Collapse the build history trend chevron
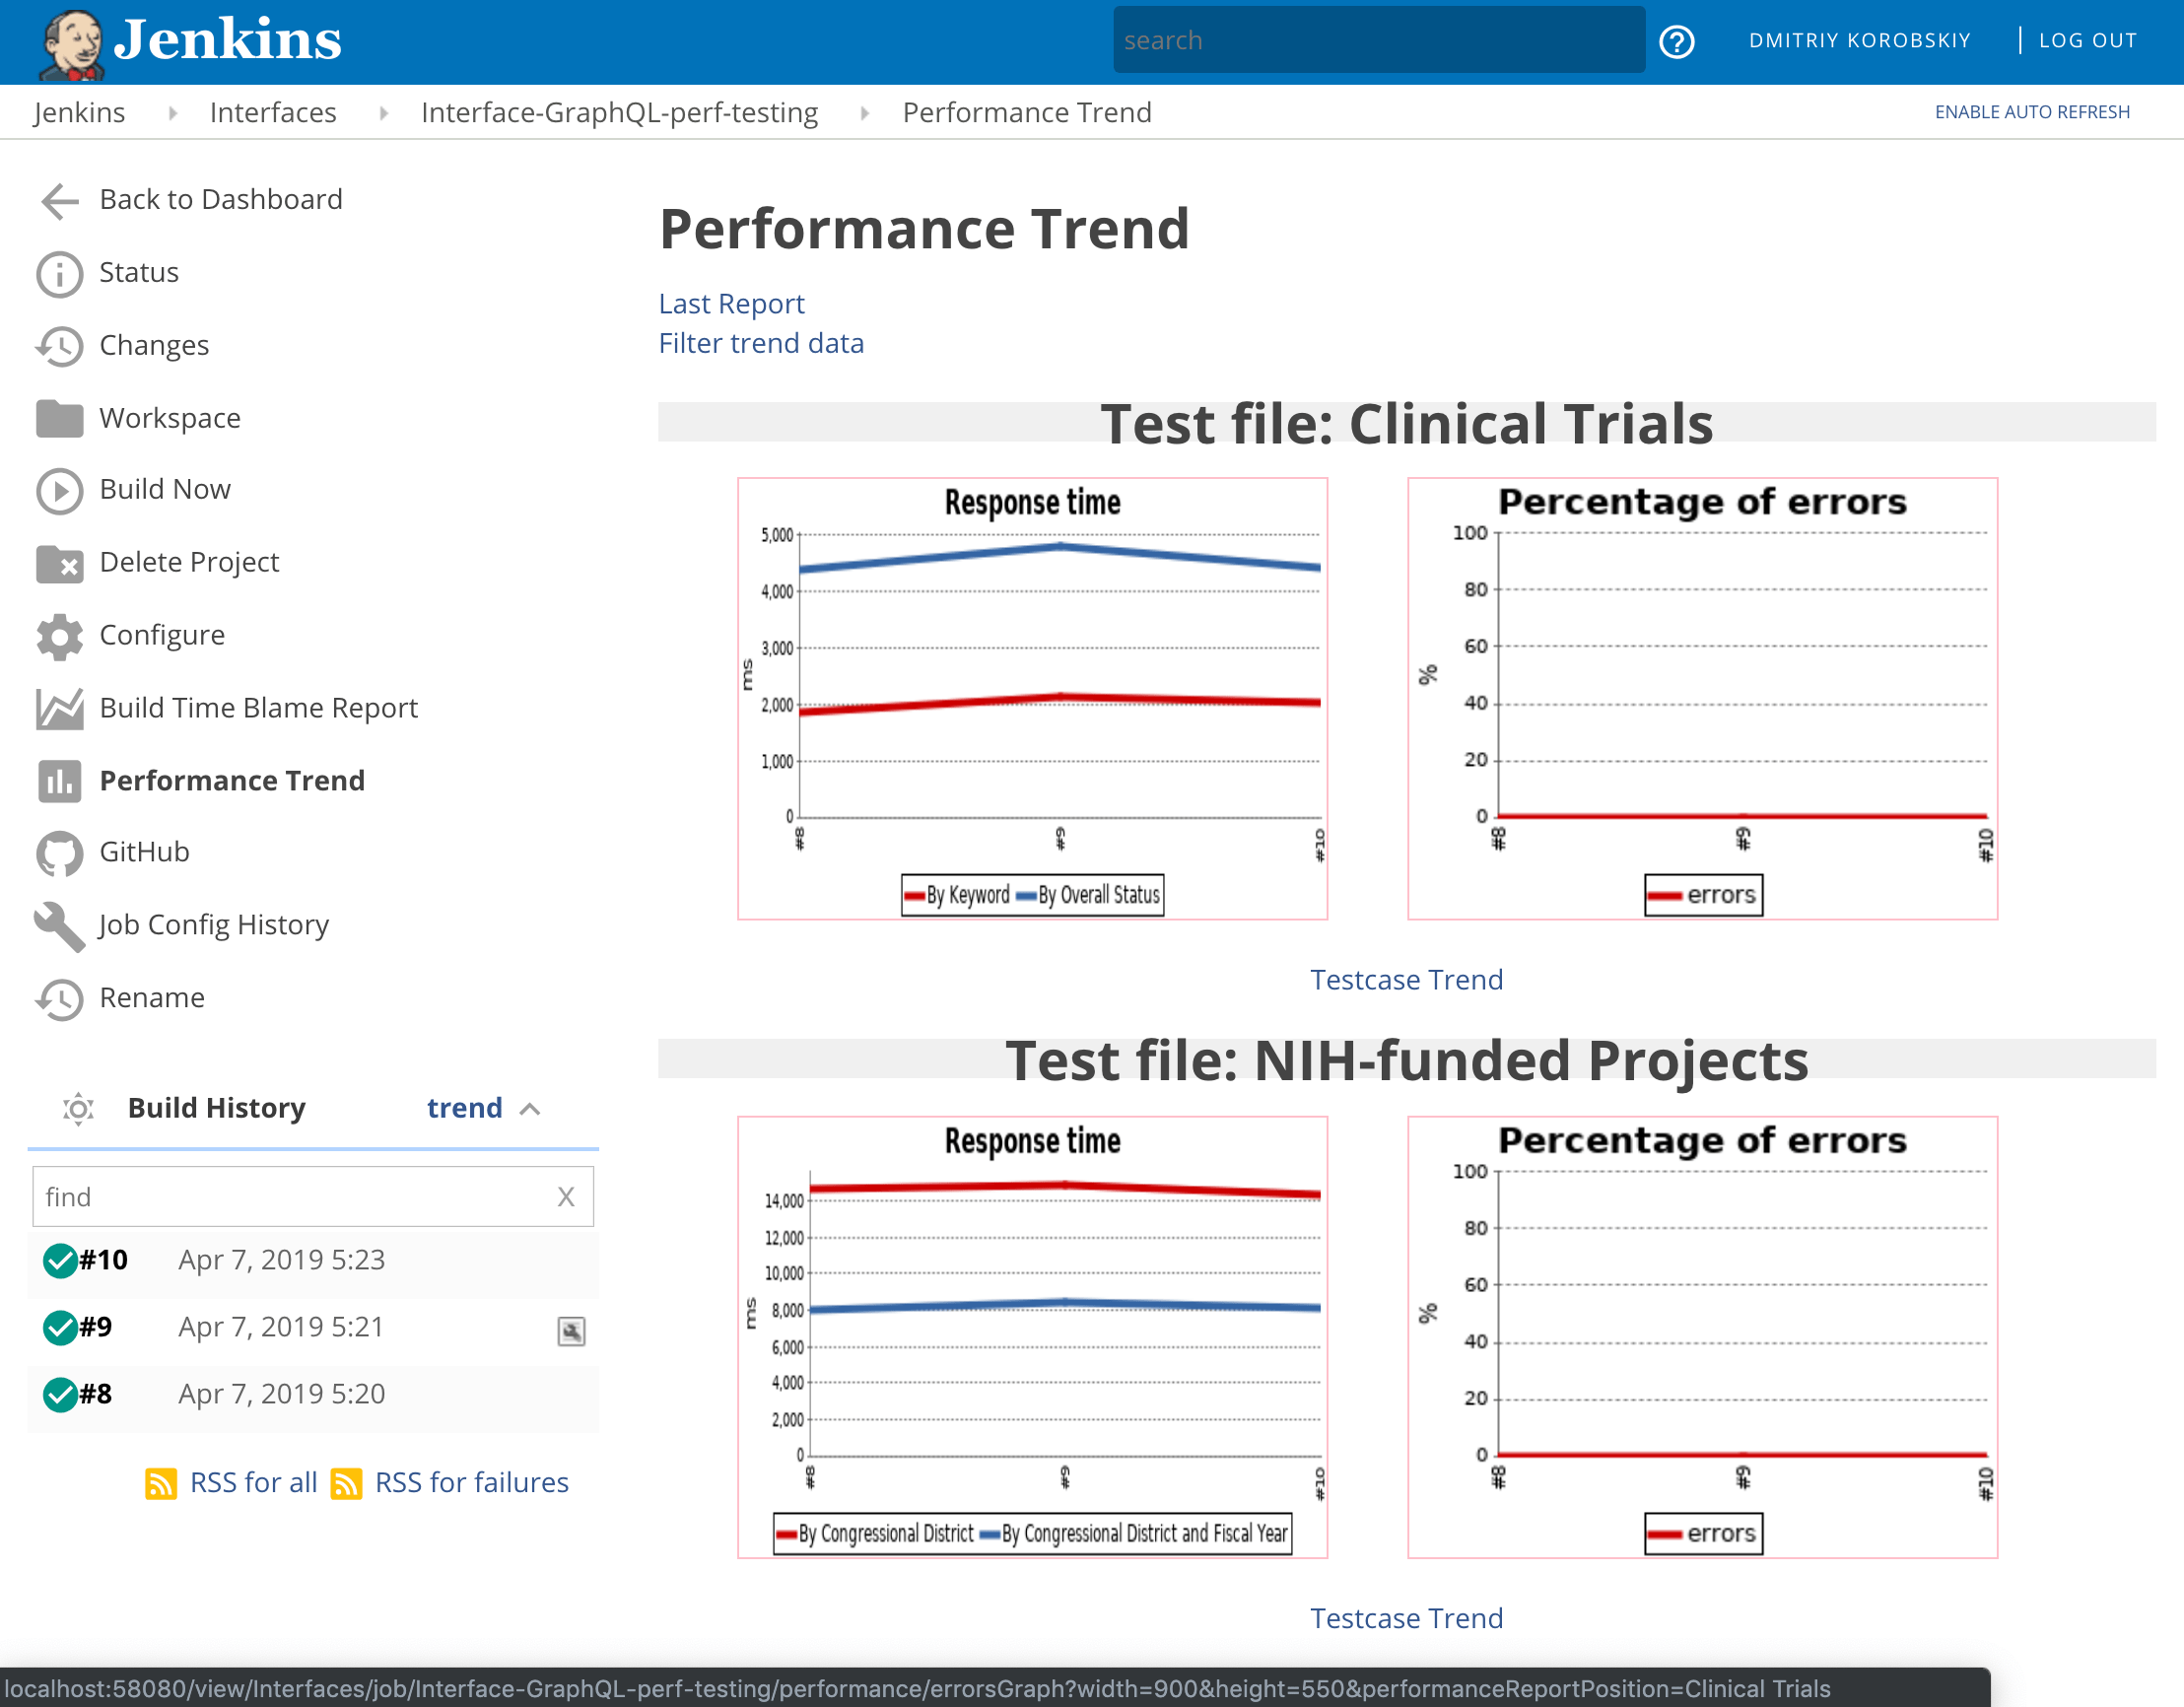 [531, 1109]
